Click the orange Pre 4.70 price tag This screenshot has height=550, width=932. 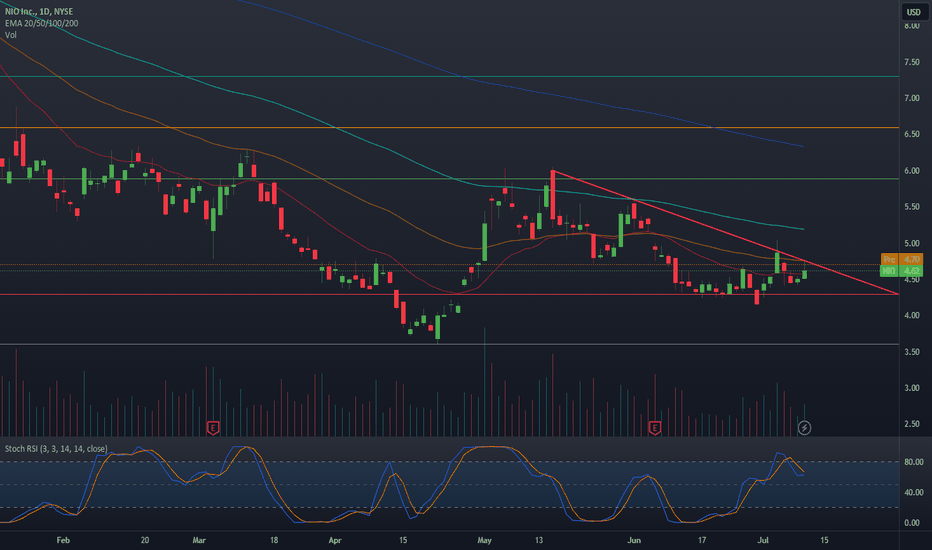pos(902,259)
